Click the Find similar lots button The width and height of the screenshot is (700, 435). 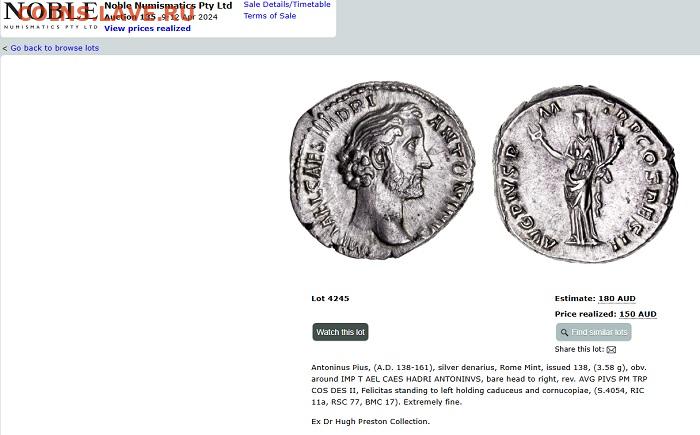click(x=593, y=332)
